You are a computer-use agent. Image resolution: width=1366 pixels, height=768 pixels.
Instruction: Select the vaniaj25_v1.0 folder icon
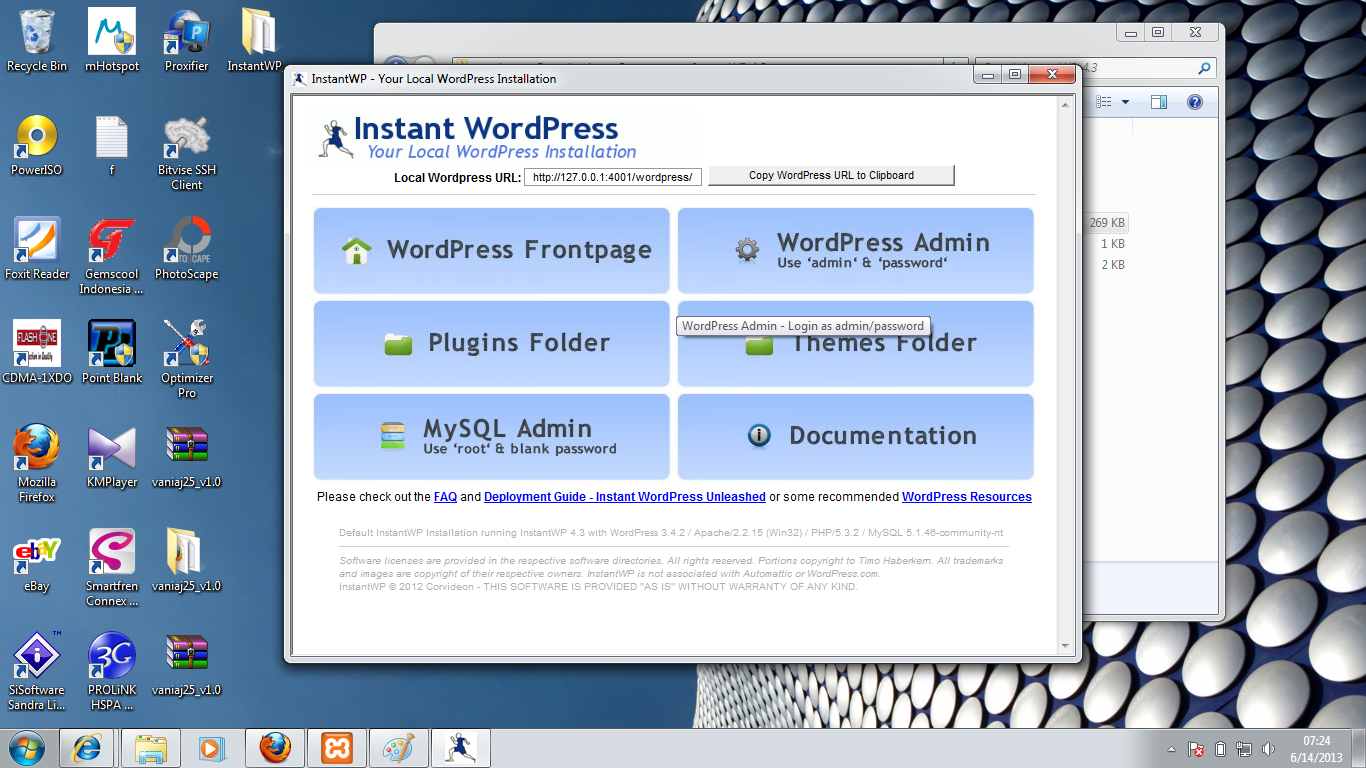[x=187, y=561]
